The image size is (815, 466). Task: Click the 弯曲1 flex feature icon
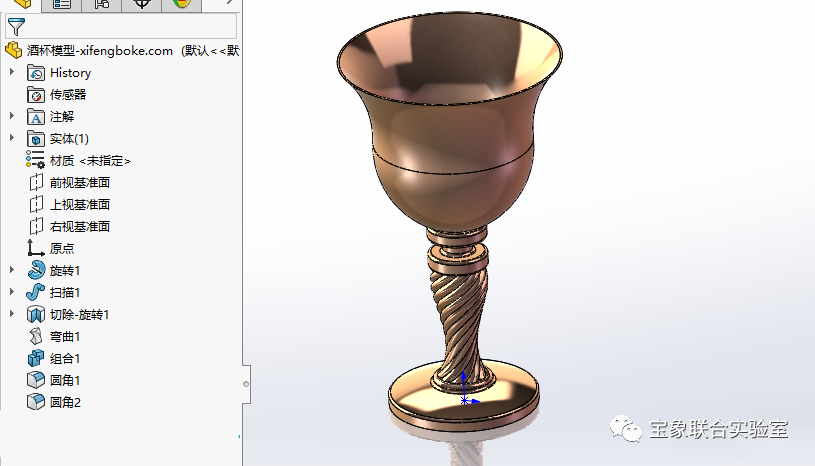point(35,336)
